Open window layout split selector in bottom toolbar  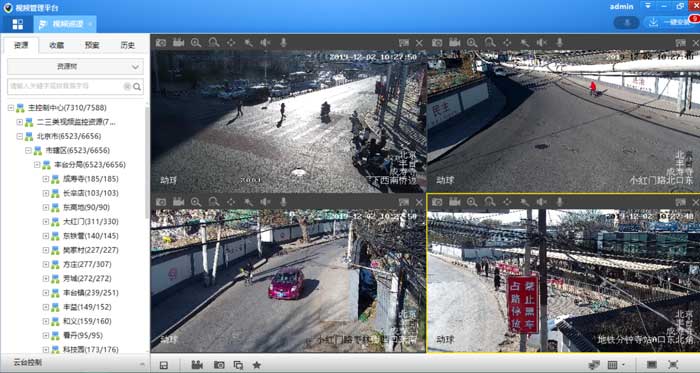click(616, 365)
